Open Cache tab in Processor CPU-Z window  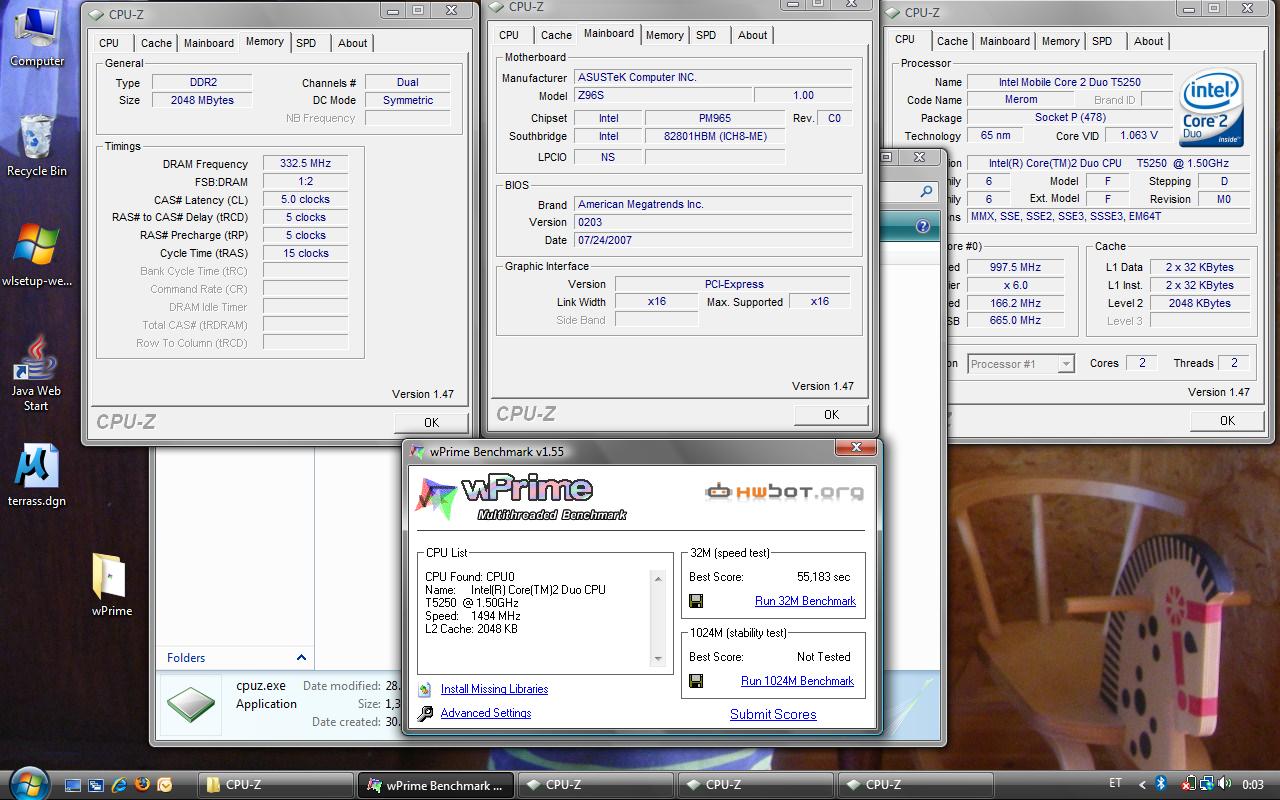pos(952,41)
